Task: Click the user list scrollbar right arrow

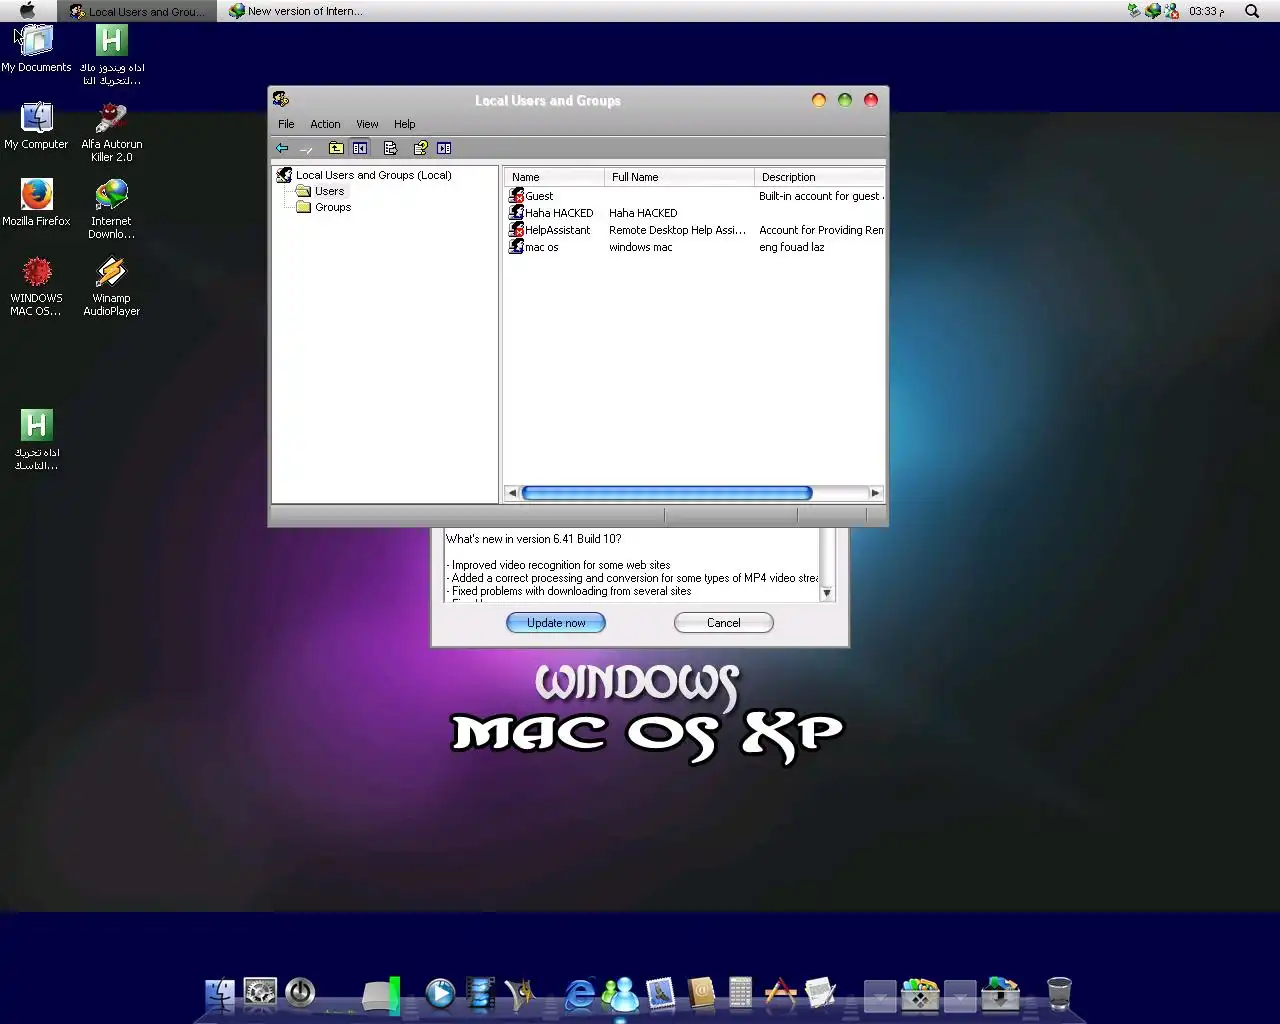Action: click(x=875, y=493)
